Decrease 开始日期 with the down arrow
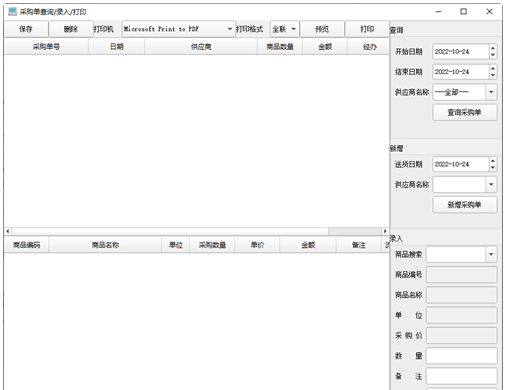 (x=493, y=55)
